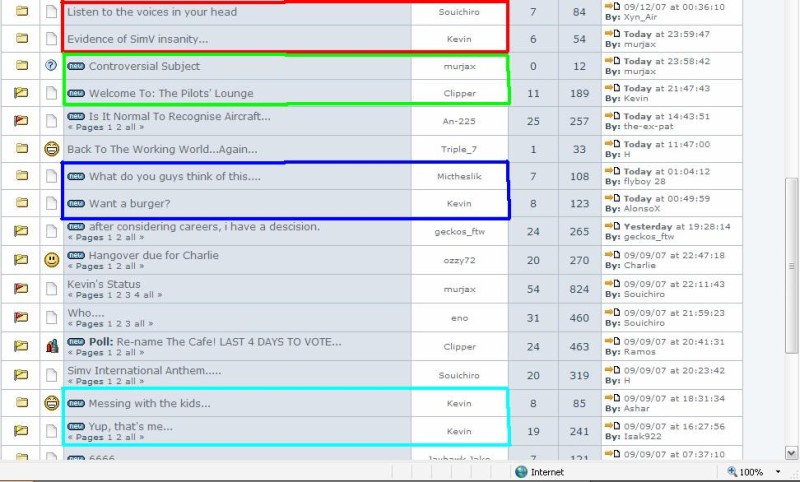View profile of thread starter Souichiro on Listen to the voices row
The image size is (800, 482).
pos(459,12)
